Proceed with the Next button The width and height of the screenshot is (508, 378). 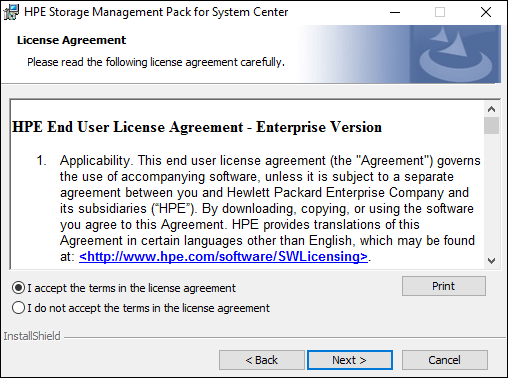coord(350,360)
